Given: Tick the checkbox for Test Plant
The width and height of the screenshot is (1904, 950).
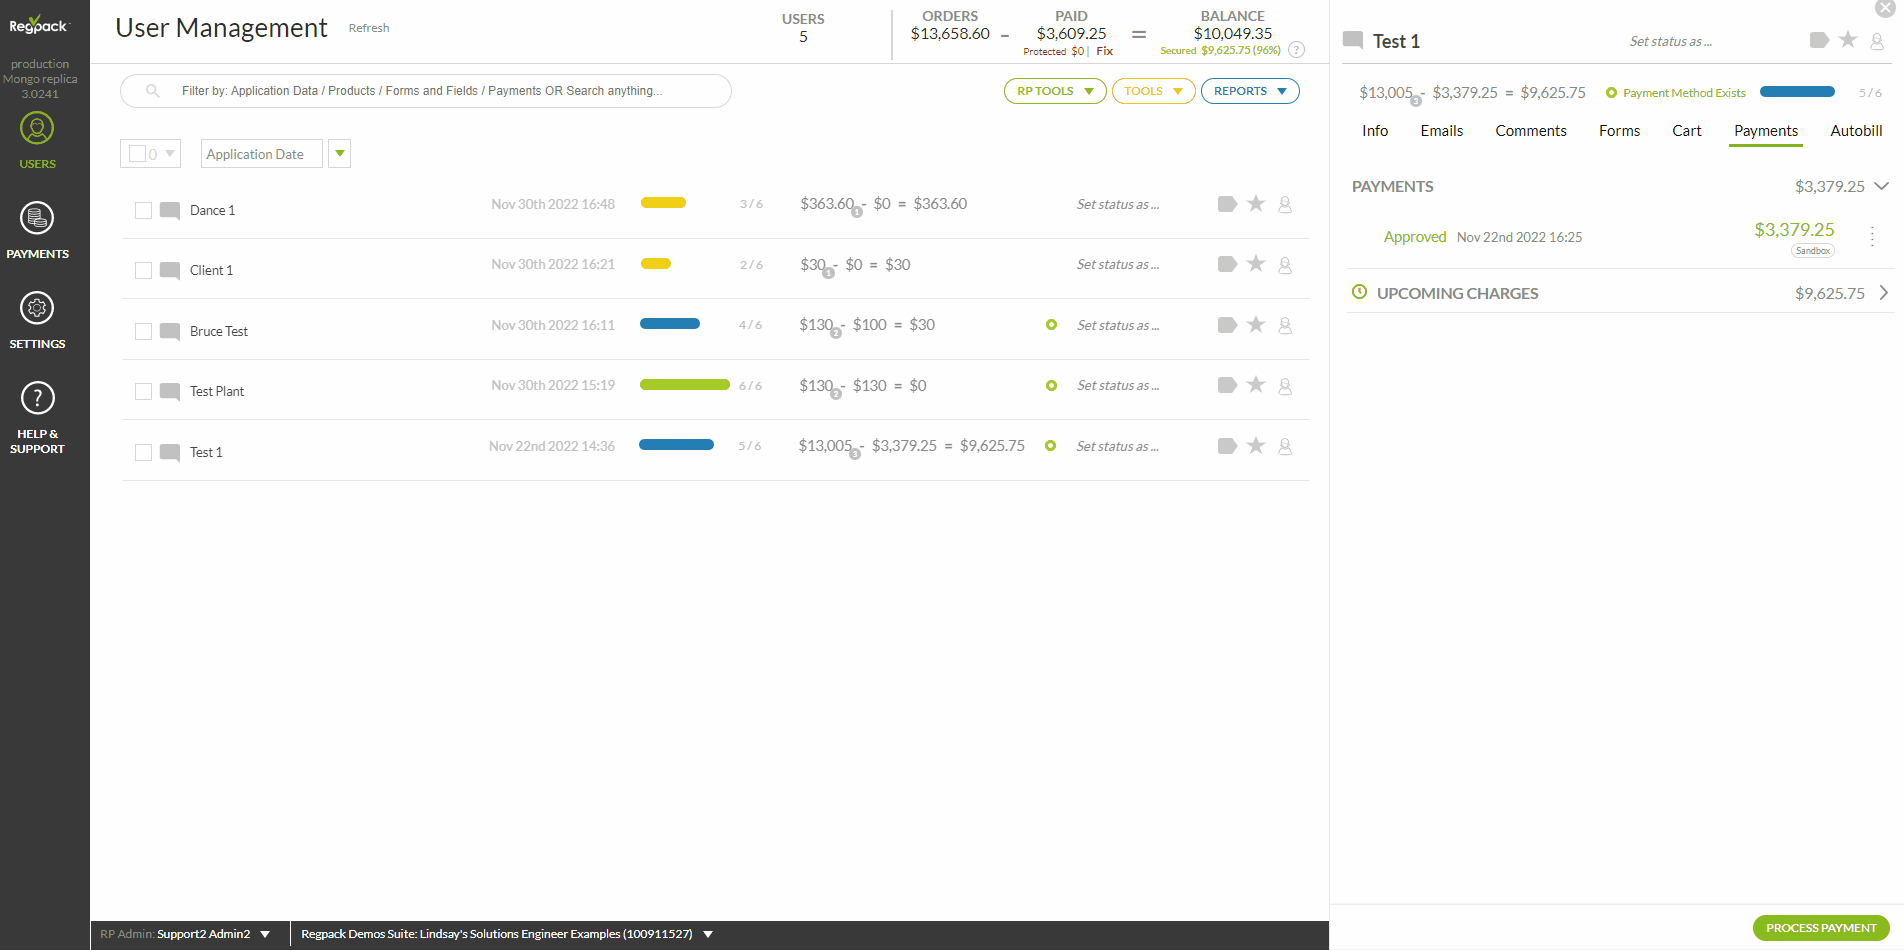Looking at the screenshot, I should pyautogui.click(x=143, y=391).
